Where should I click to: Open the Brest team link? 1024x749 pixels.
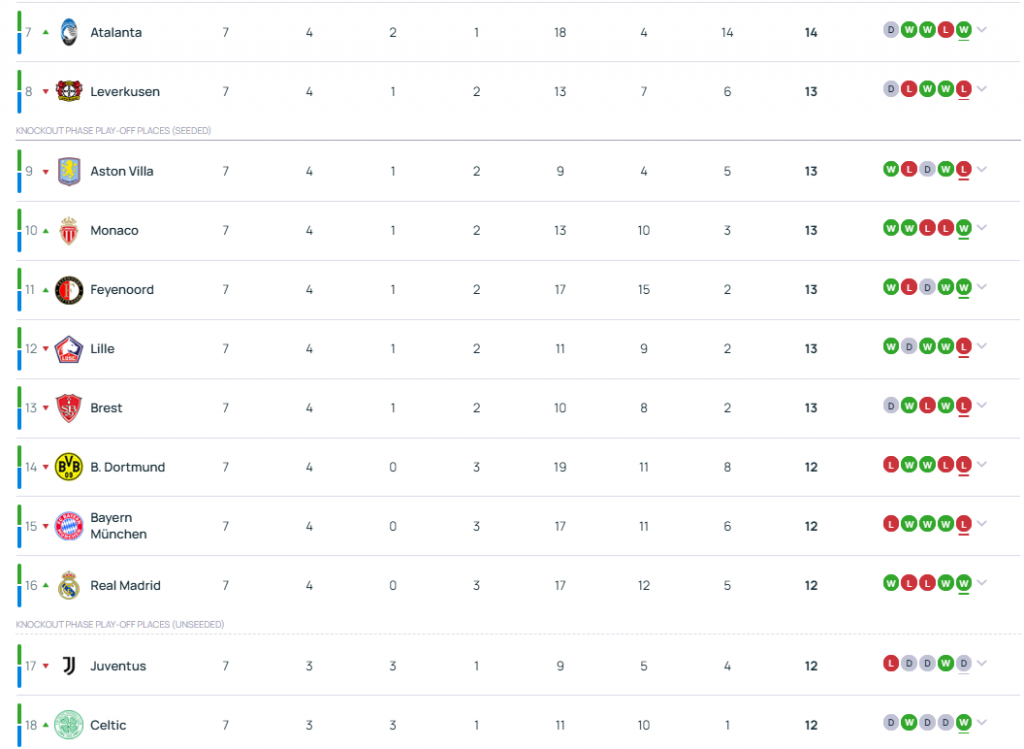pyautogui.click(x=106, y=408)
